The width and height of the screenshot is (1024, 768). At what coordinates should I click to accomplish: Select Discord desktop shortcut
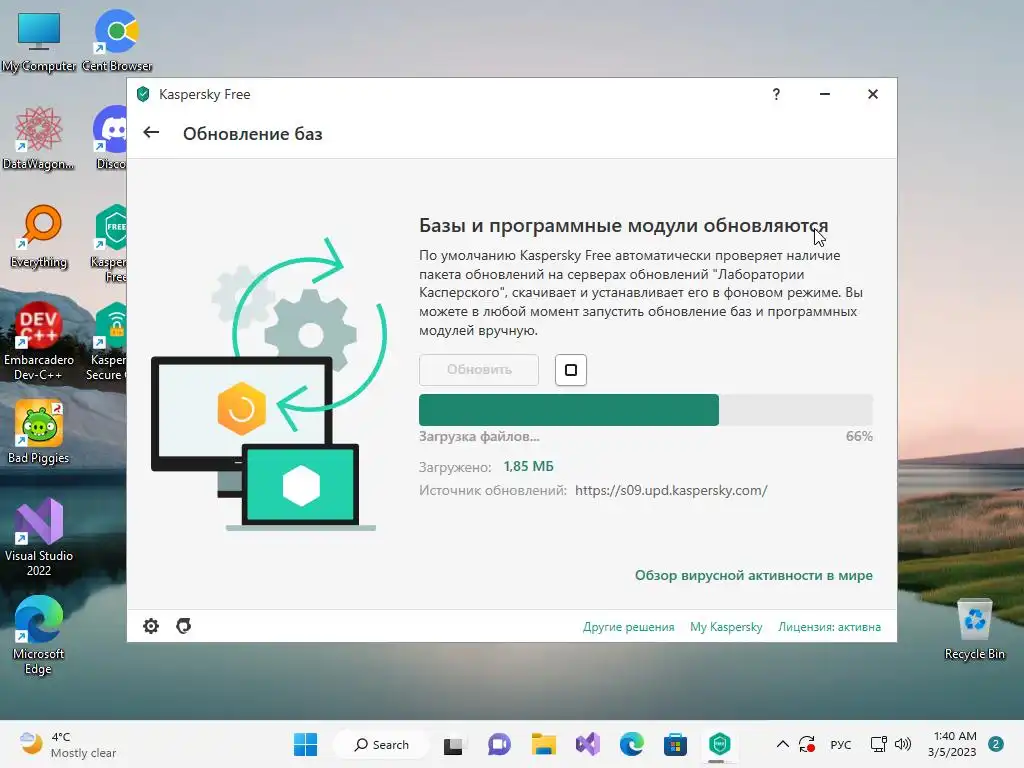coord(111,138)
